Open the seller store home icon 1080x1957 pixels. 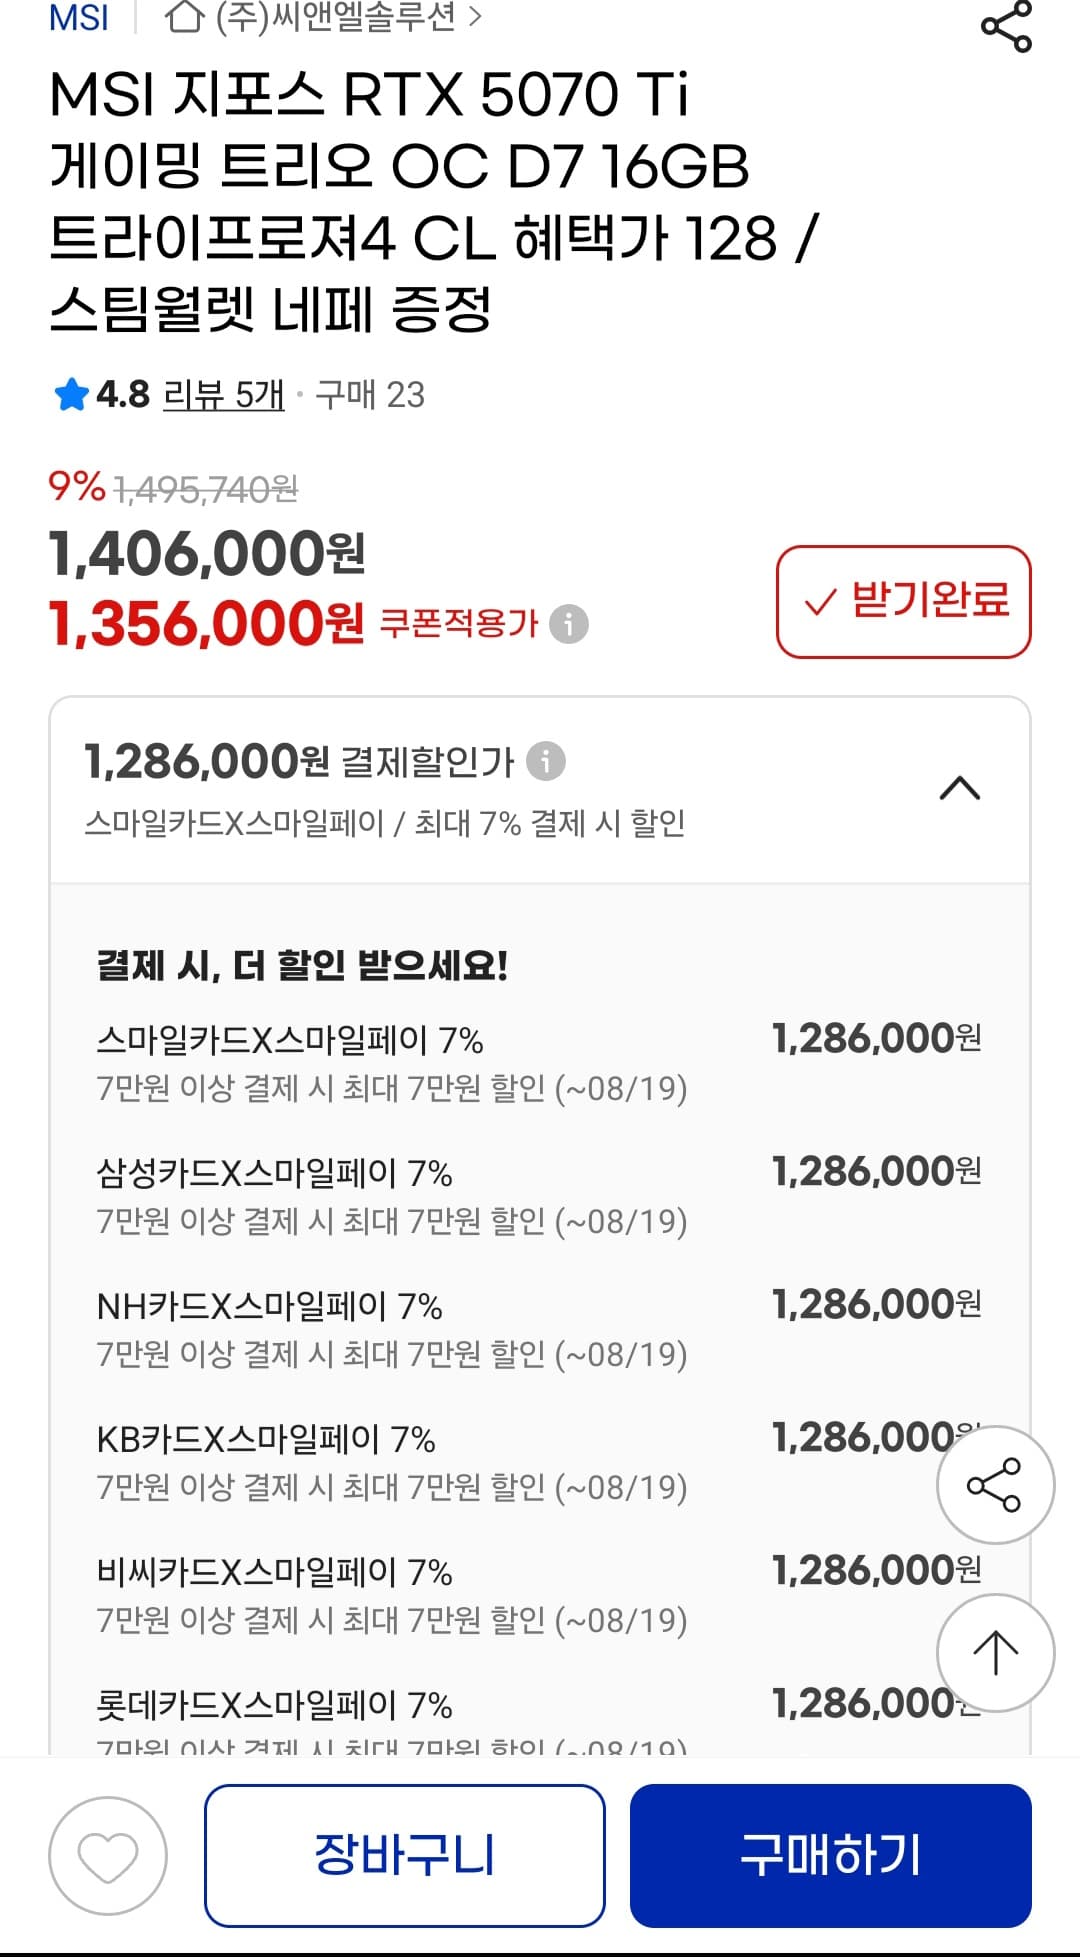(x=183, y=17)
